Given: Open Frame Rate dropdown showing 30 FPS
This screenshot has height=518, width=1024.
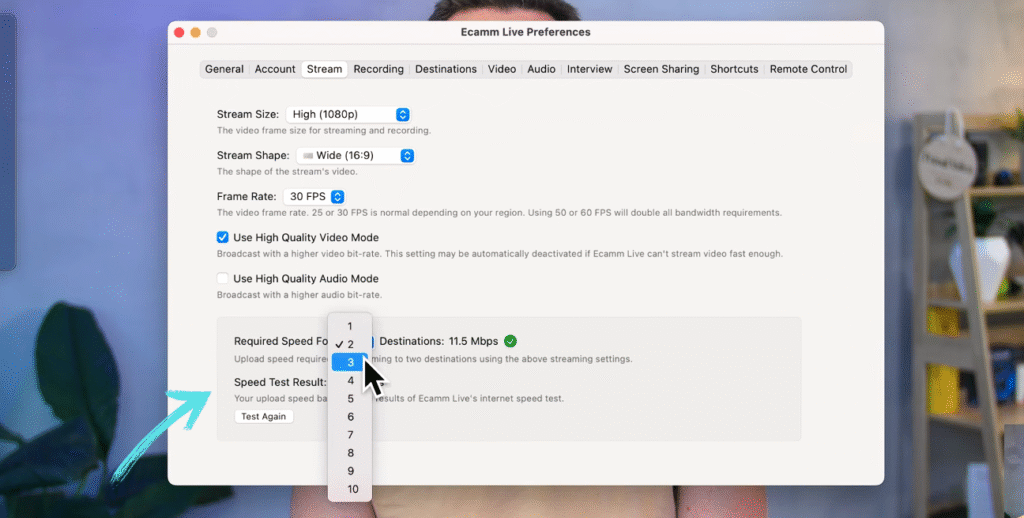Looking at the screenshot, I should pos(314,197).
